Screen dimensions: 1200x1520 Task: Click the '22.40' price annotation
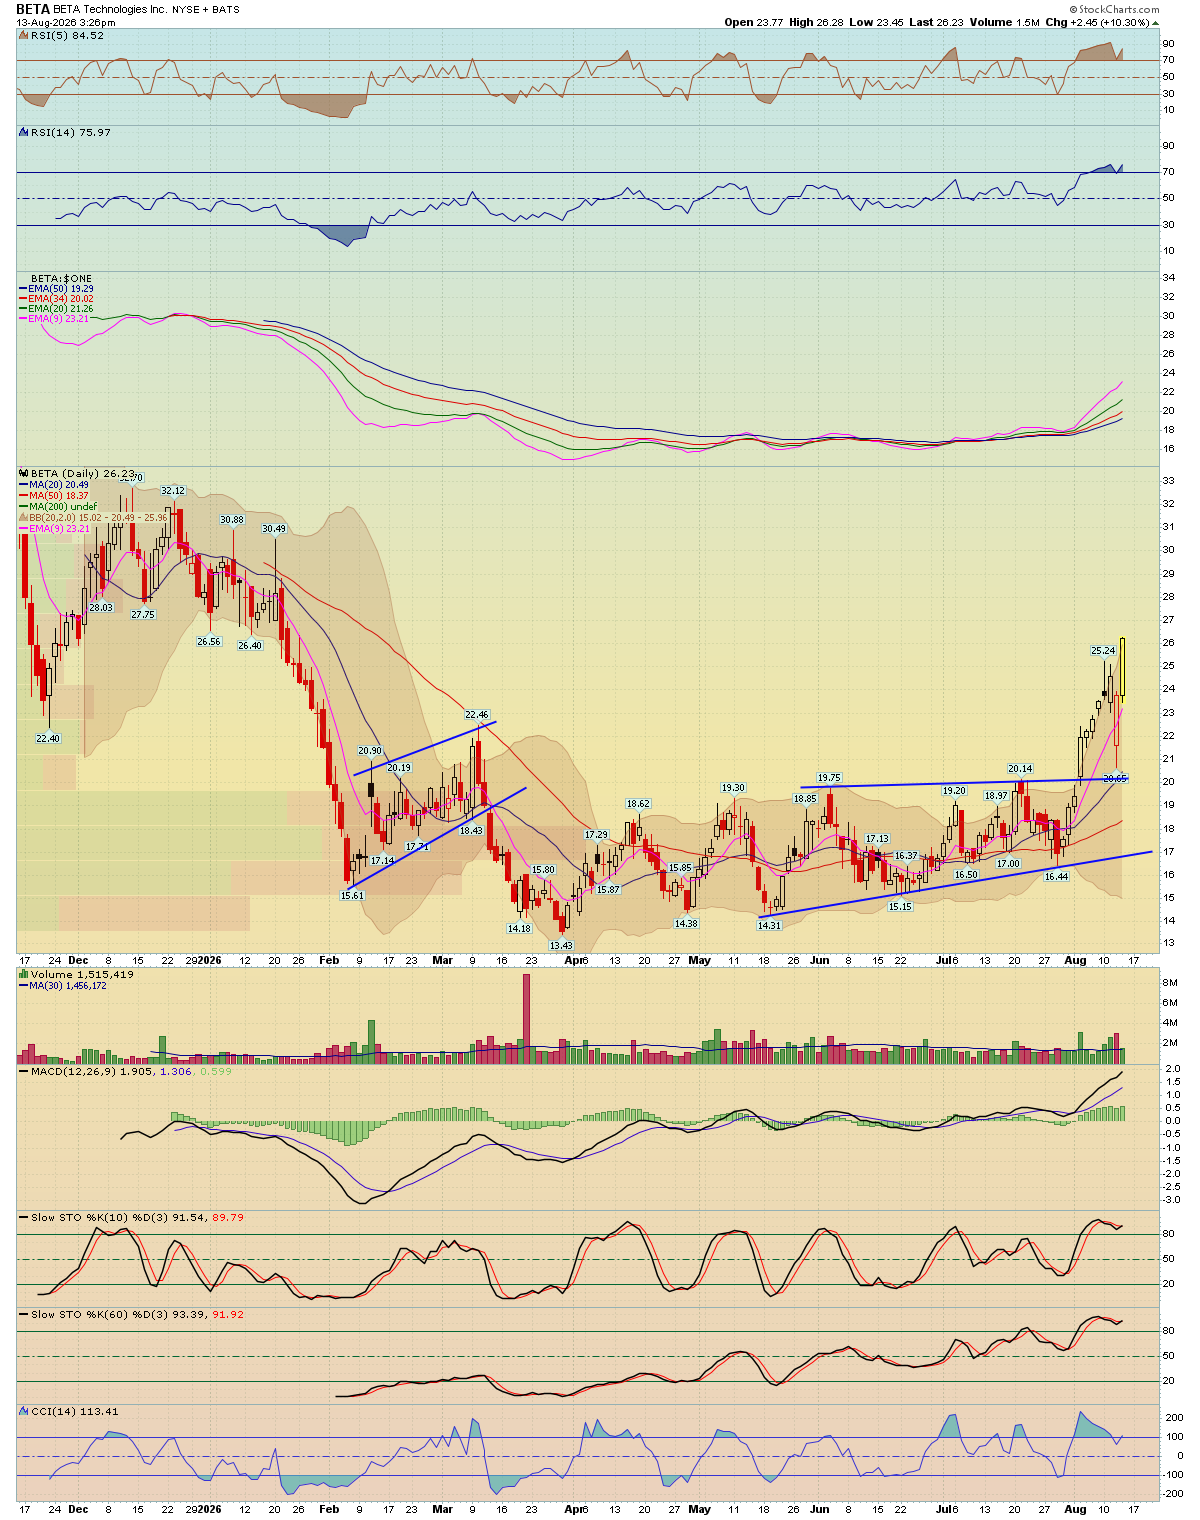[x=48, y=738]
